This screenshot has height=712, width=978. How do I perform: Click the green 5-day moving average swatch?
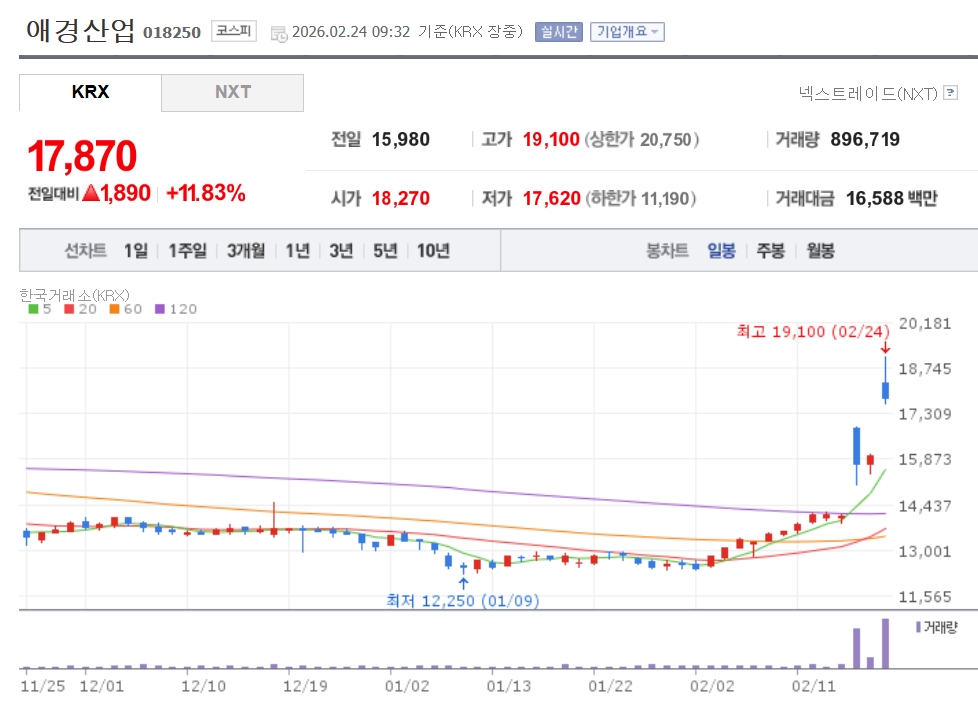[33, 309]
